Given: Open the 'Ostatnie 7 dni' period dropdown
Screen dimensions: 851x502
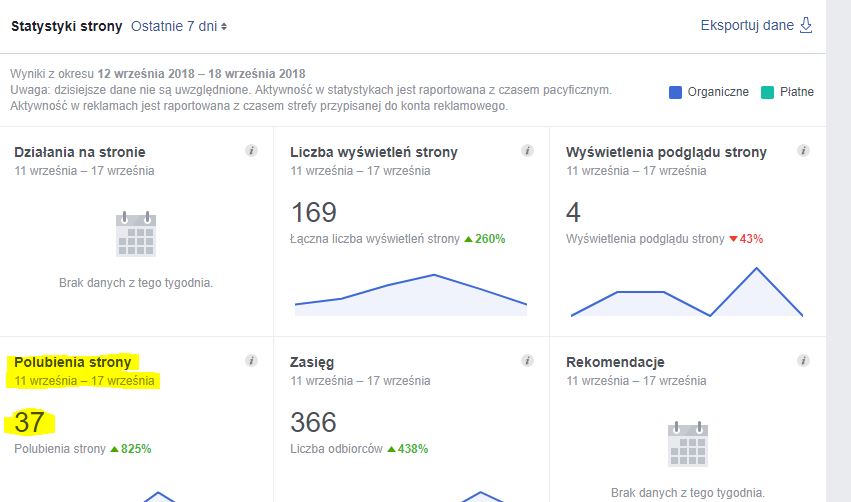Looking at the screenshot, I should tap(179, 26).
